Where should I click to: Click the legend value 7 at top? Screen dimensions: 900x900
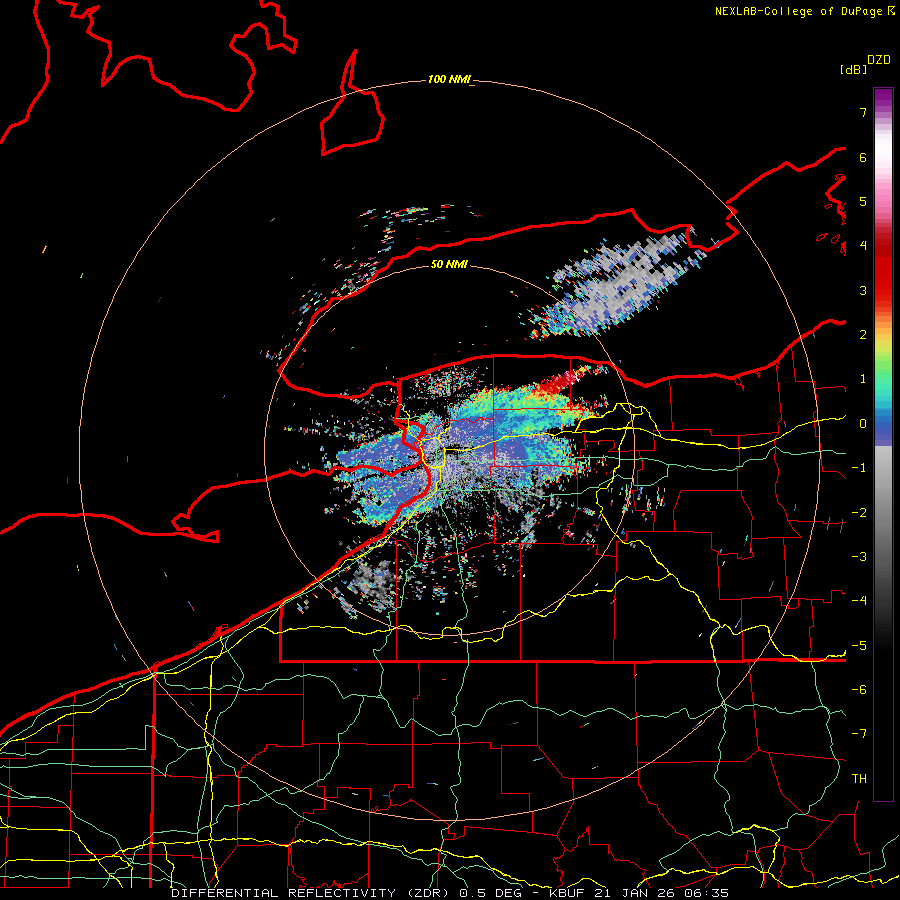coord(863,112)
